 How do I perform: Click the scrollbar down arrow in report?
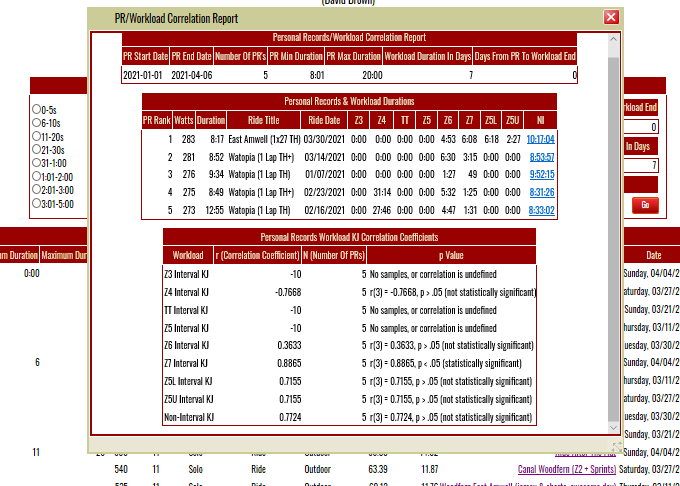tap(613, 427)
